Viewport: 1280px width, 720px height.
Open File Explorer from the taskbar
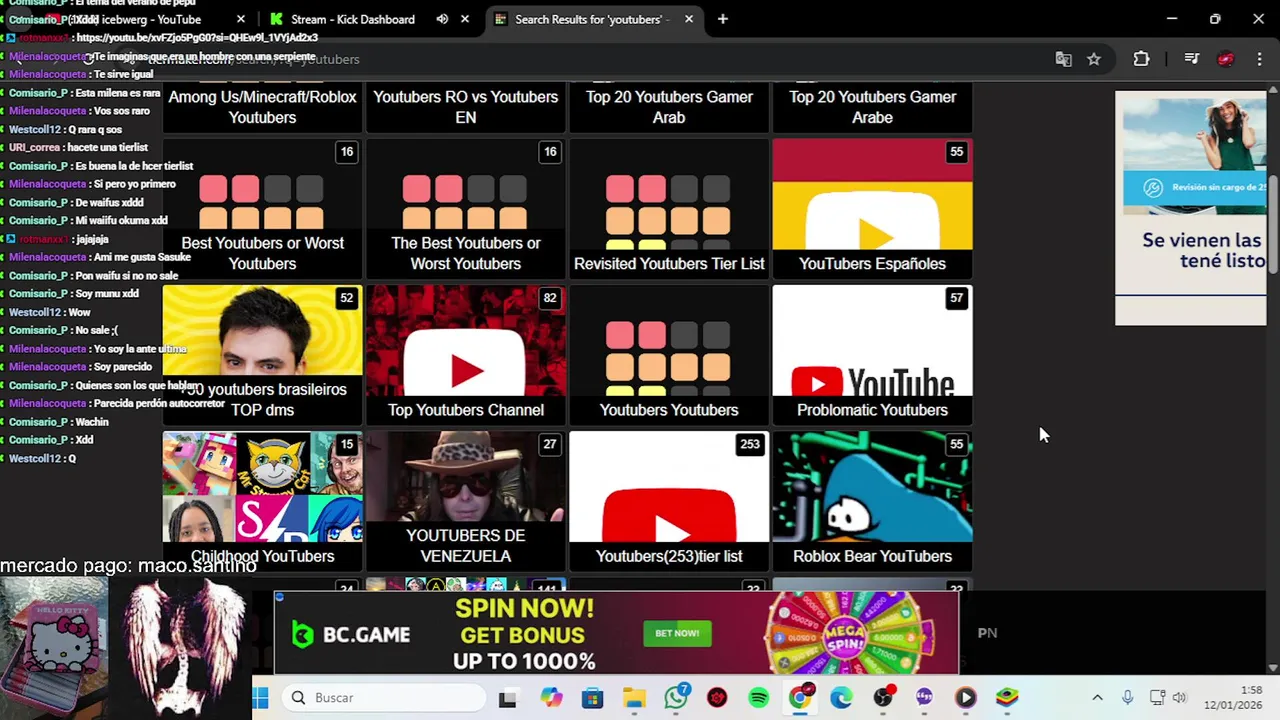tap(634, 698)
